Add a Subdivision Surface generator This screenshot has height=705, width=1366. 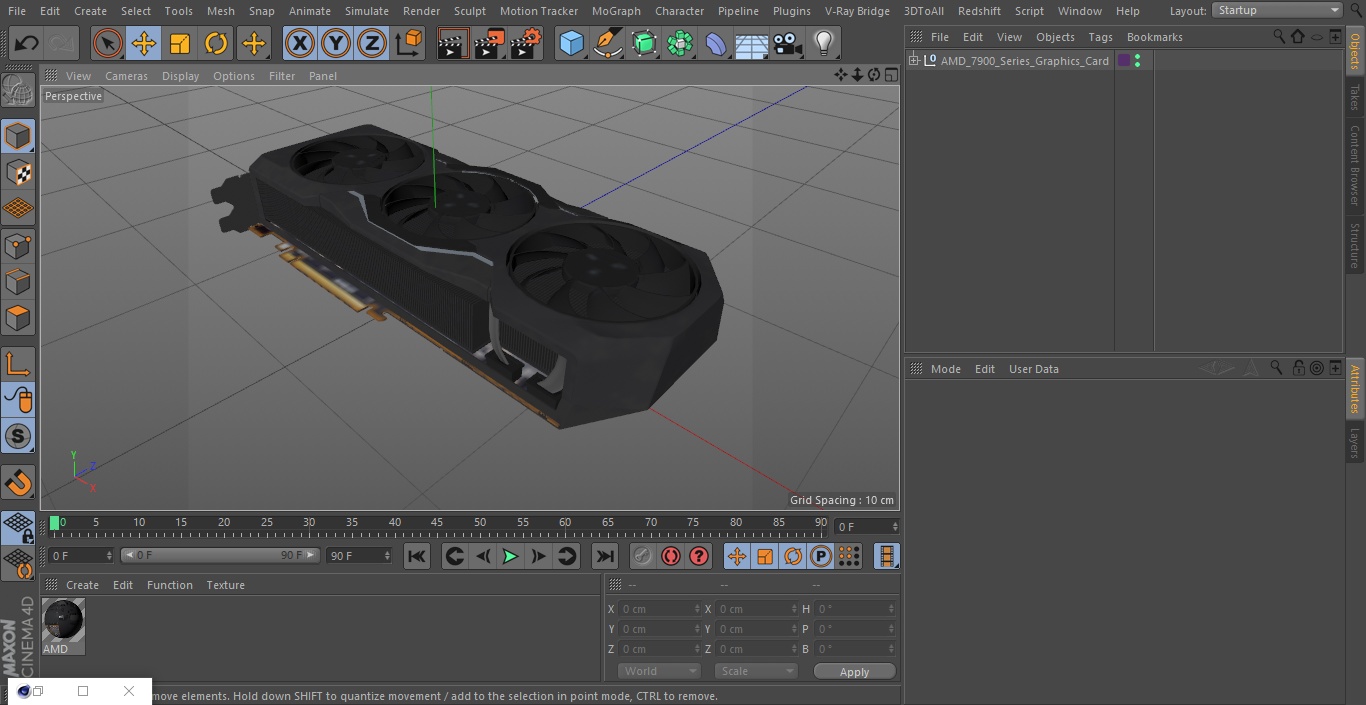tap(644, 43)
